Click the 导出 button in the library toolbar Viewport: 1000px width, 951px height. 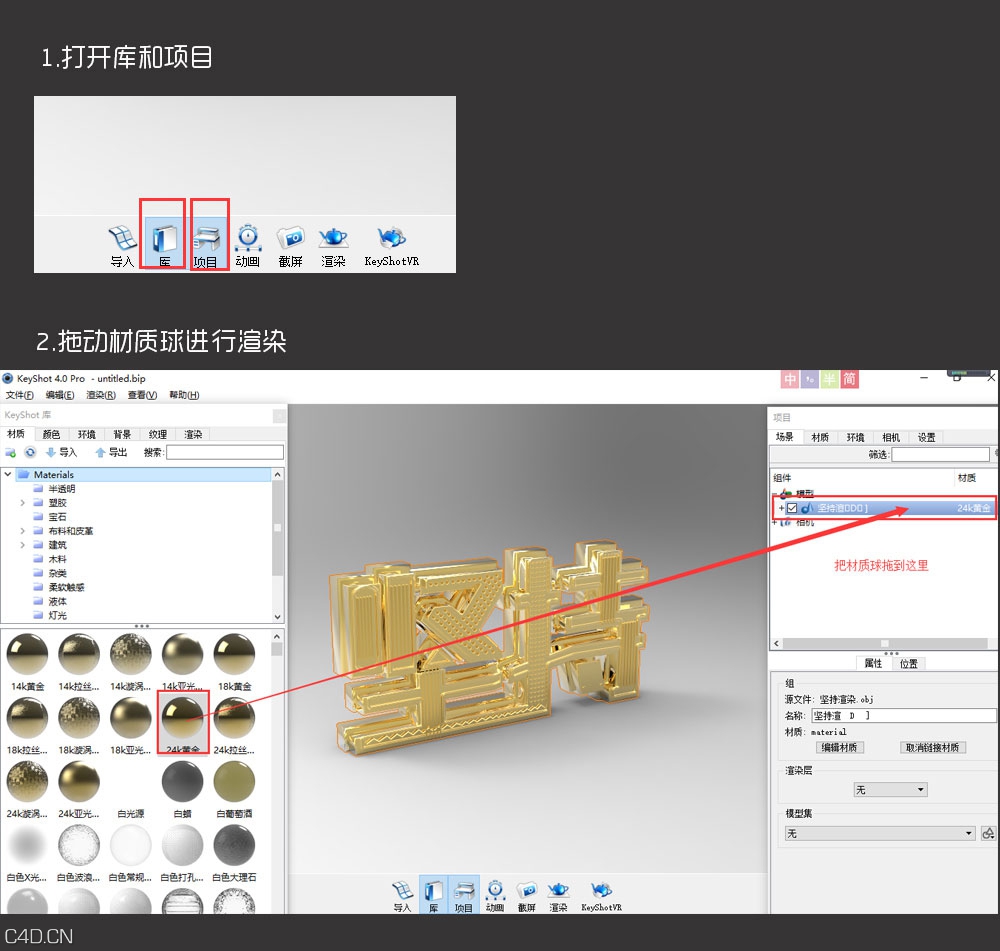coord(111,452)
